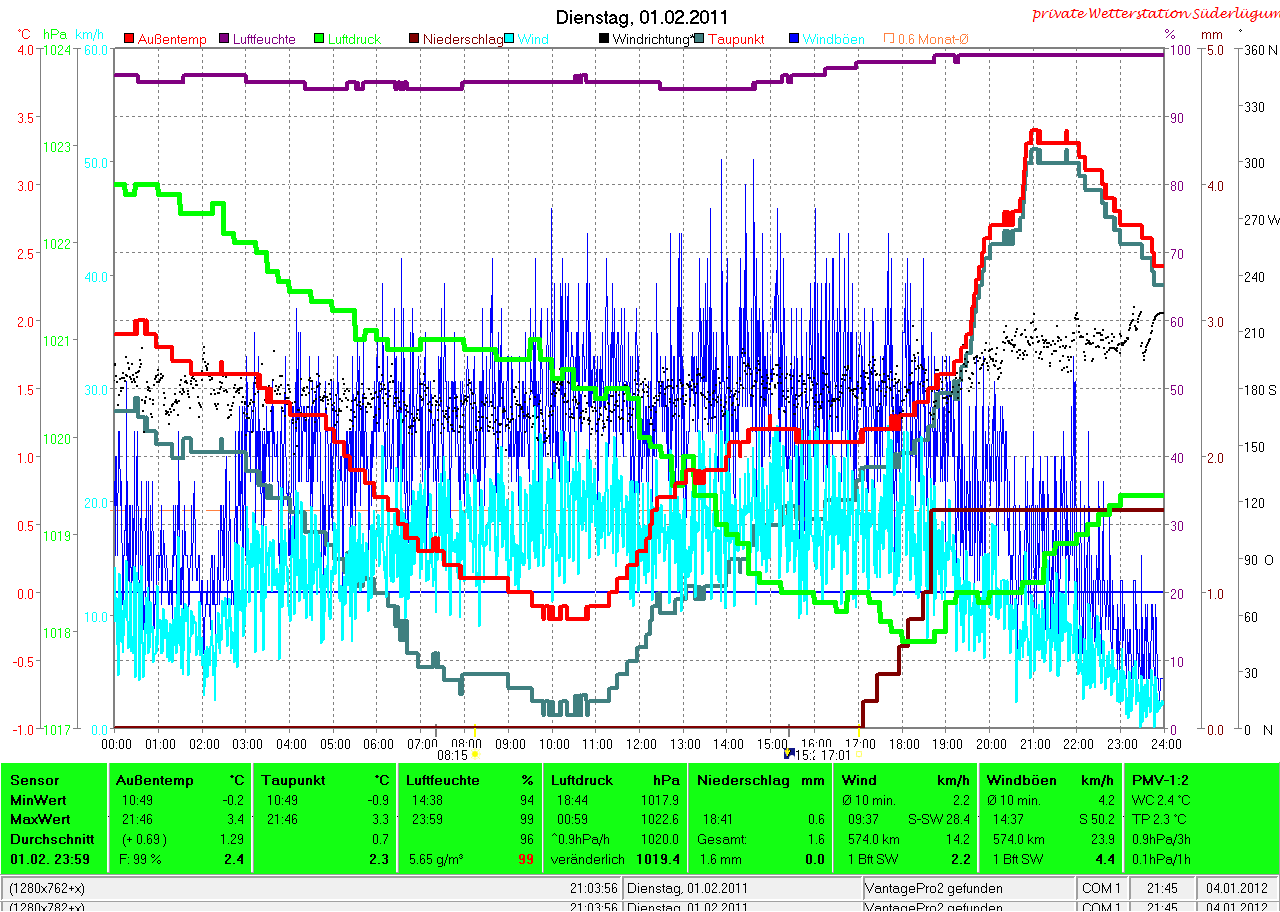Click the blue Windböen legend square
The image size is (1280, 912).
(794, 39)
